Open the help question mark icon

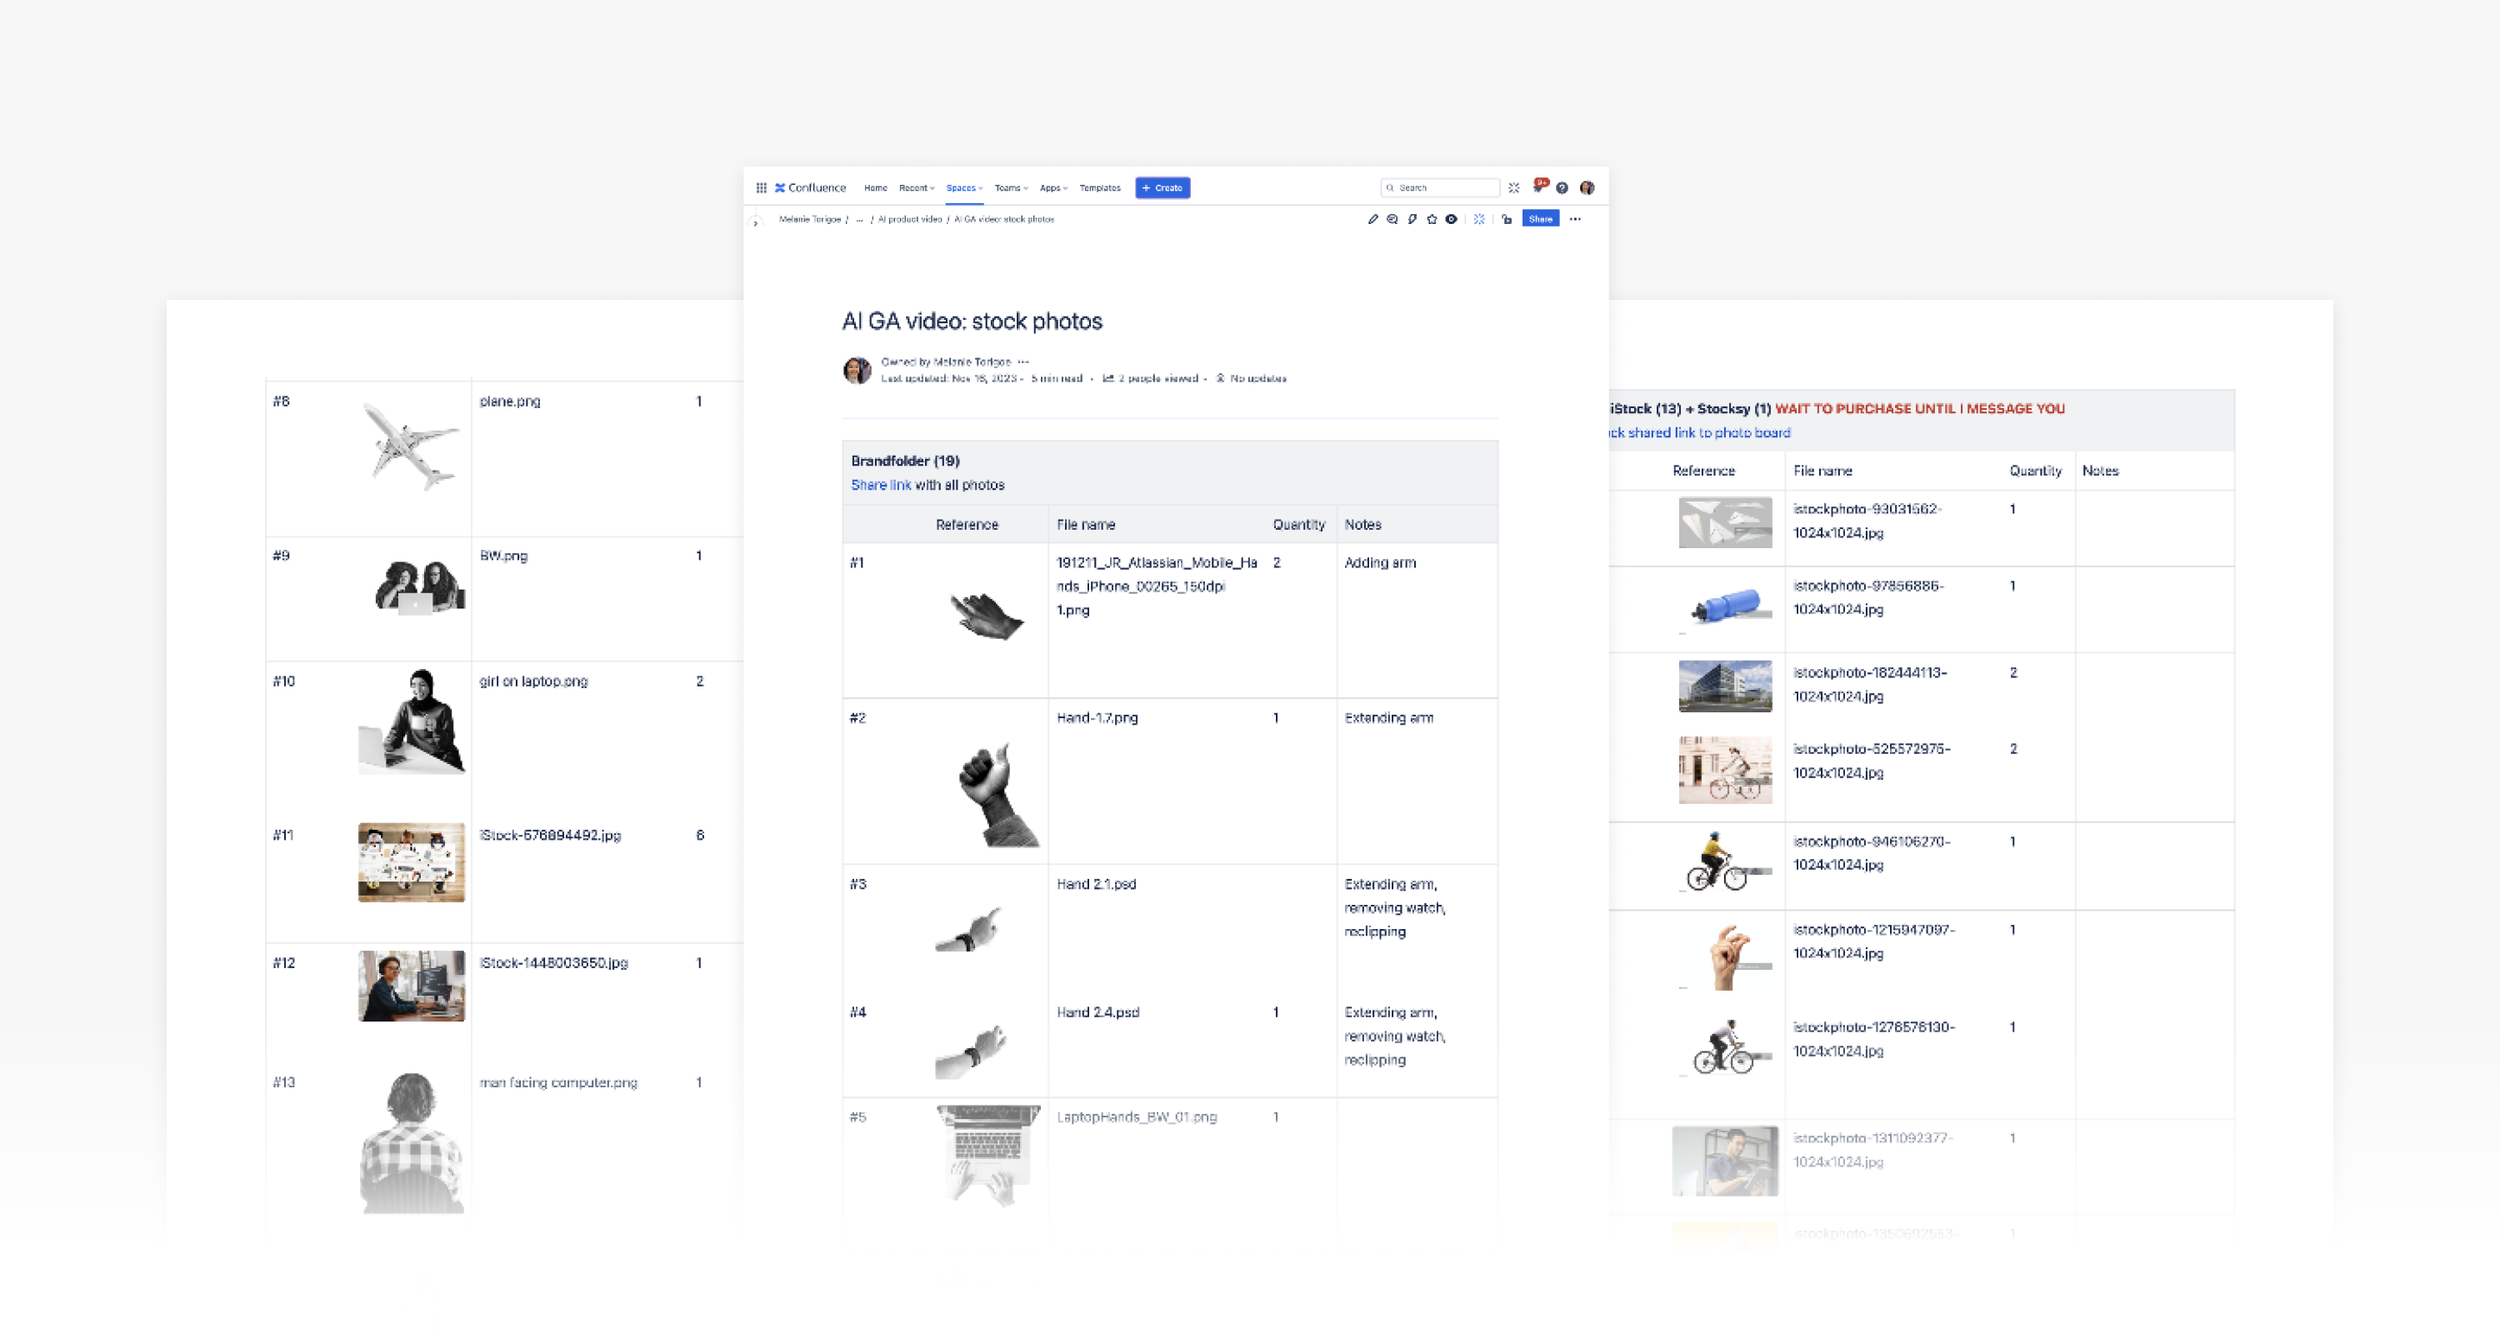coord(1562,188)
